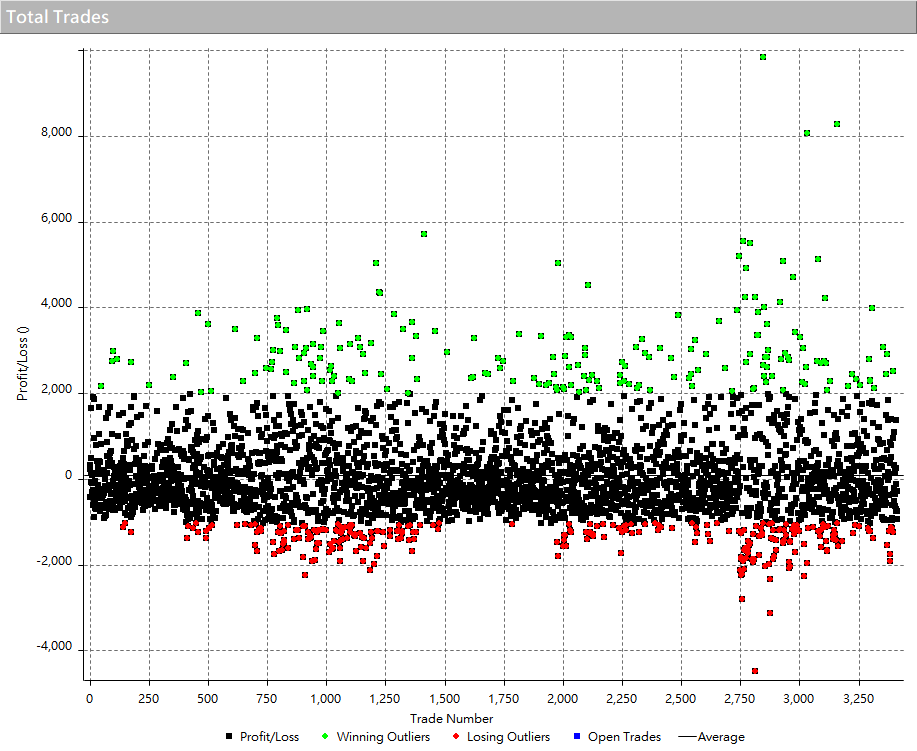Click the Trade Number axis title
The height and width of the screenshot is (751, 917).
tap(451, 719)
